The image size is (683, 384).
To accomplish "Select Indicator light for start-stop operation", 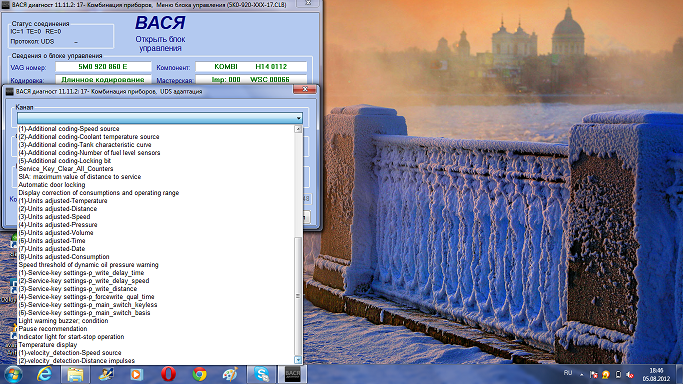I will [71, 337].
